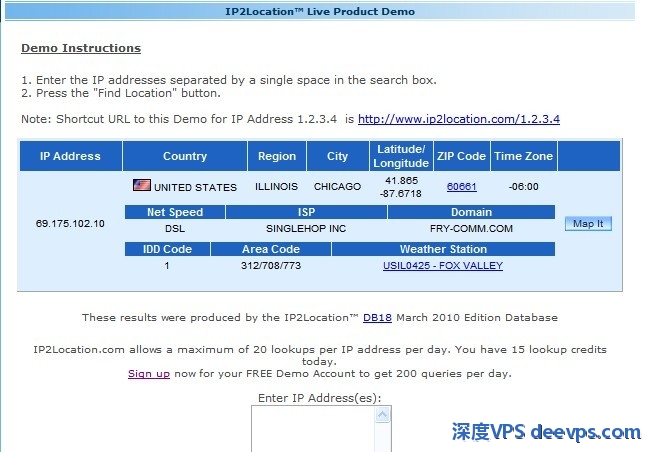Open the DB18 database link
Viewport: 652px width, 452px height.
coord(377,318)
